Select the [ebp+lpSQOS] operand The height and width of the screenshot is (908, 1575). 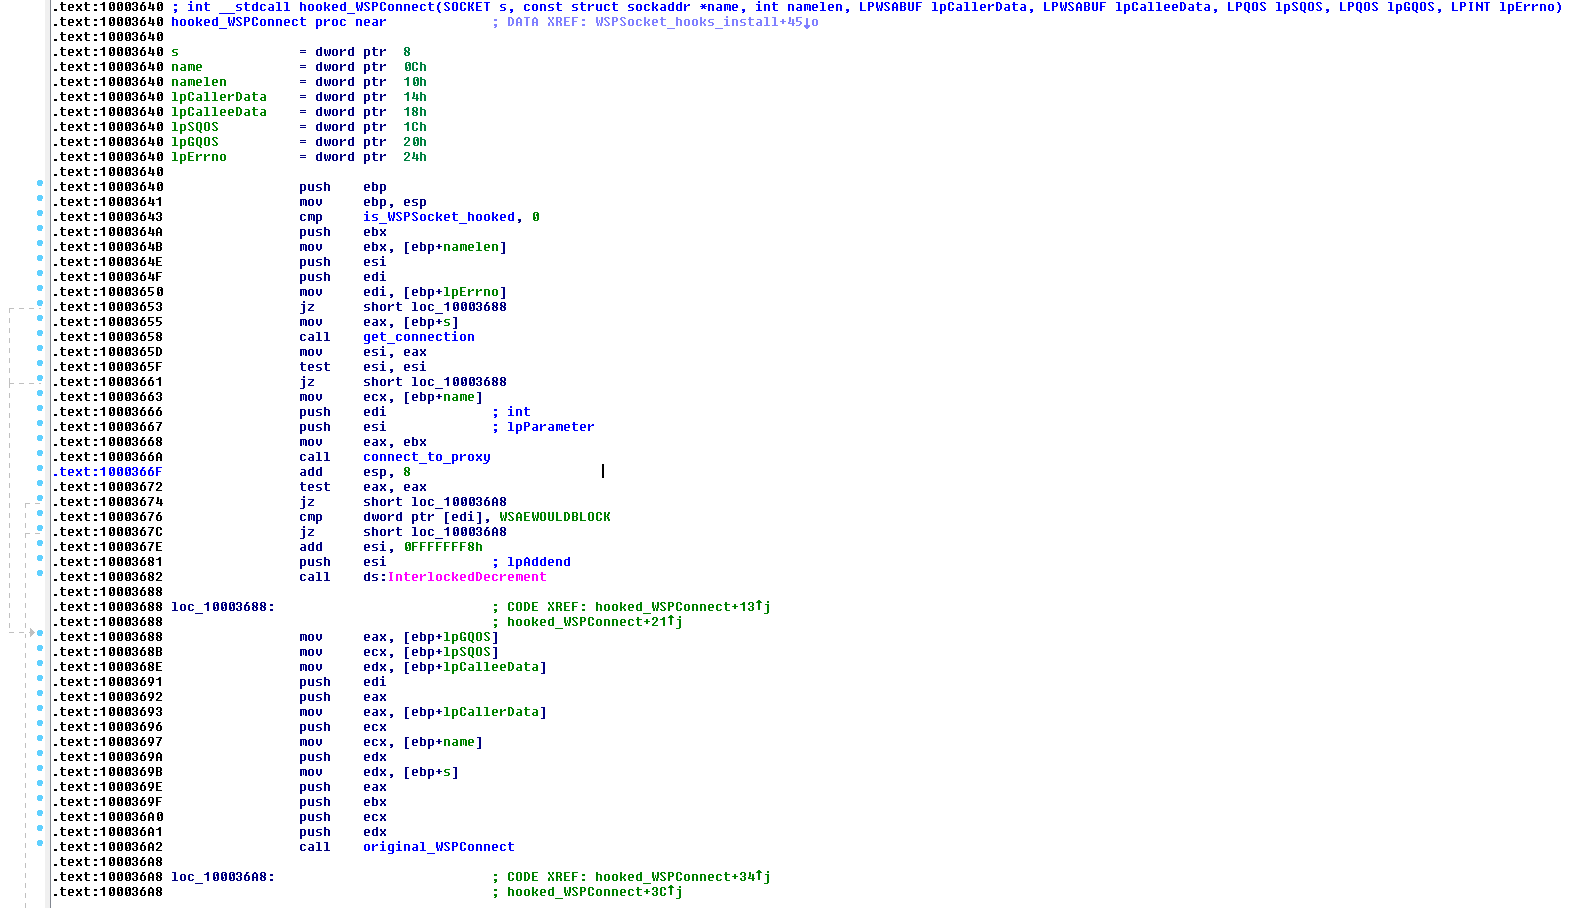(451, 652)
